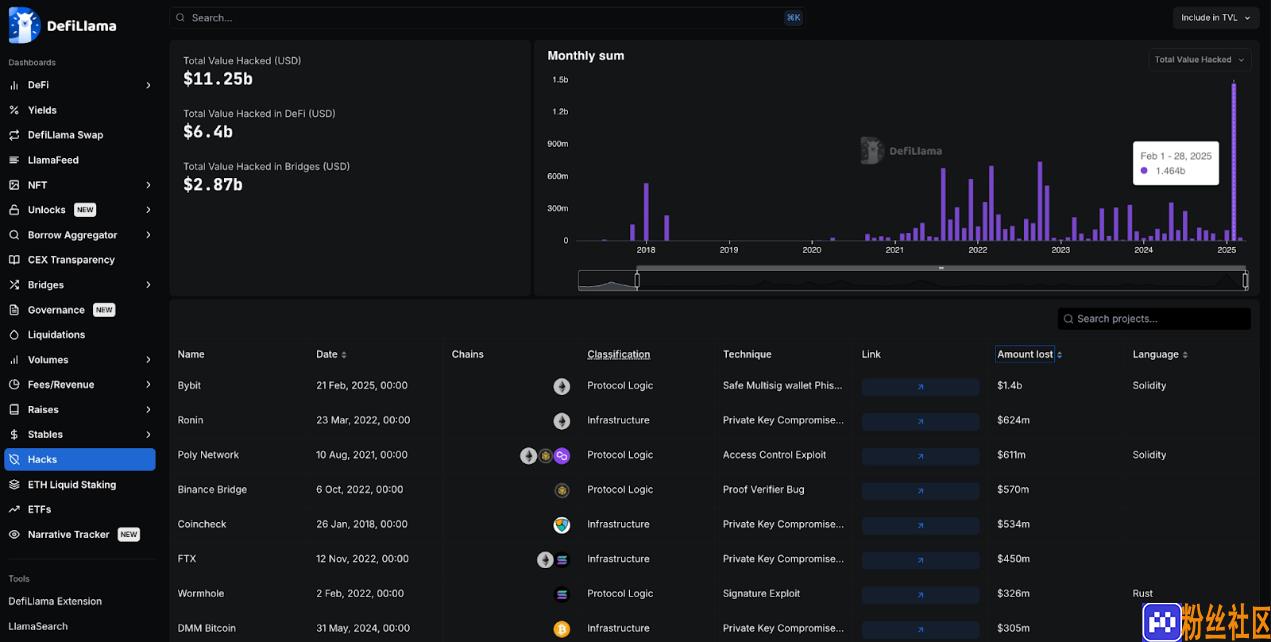Click the Liquidations droplet icon
The image size is (1271, 642).
pyautogui.click(x=14, y=335)
